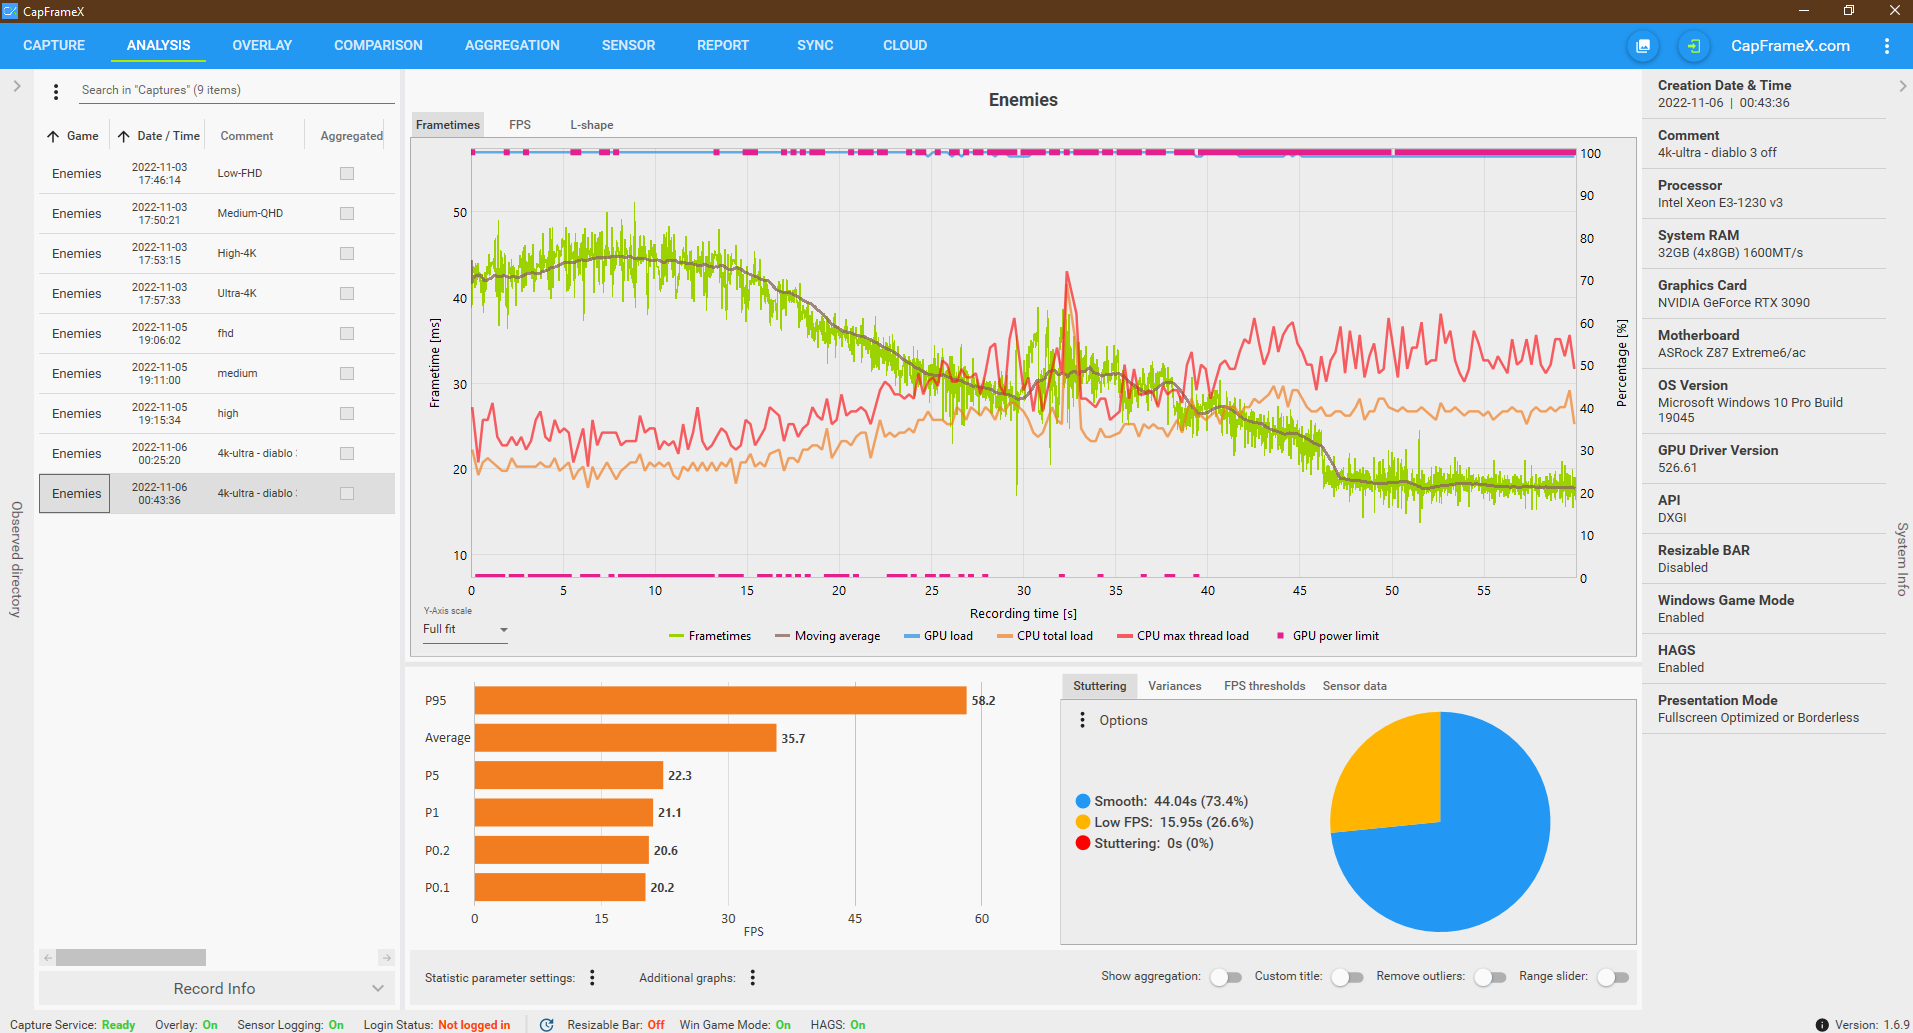Screen dimensions: 1913x1033
Task: Select the capture commented high at 19:15:34
Action: point(217,413)
